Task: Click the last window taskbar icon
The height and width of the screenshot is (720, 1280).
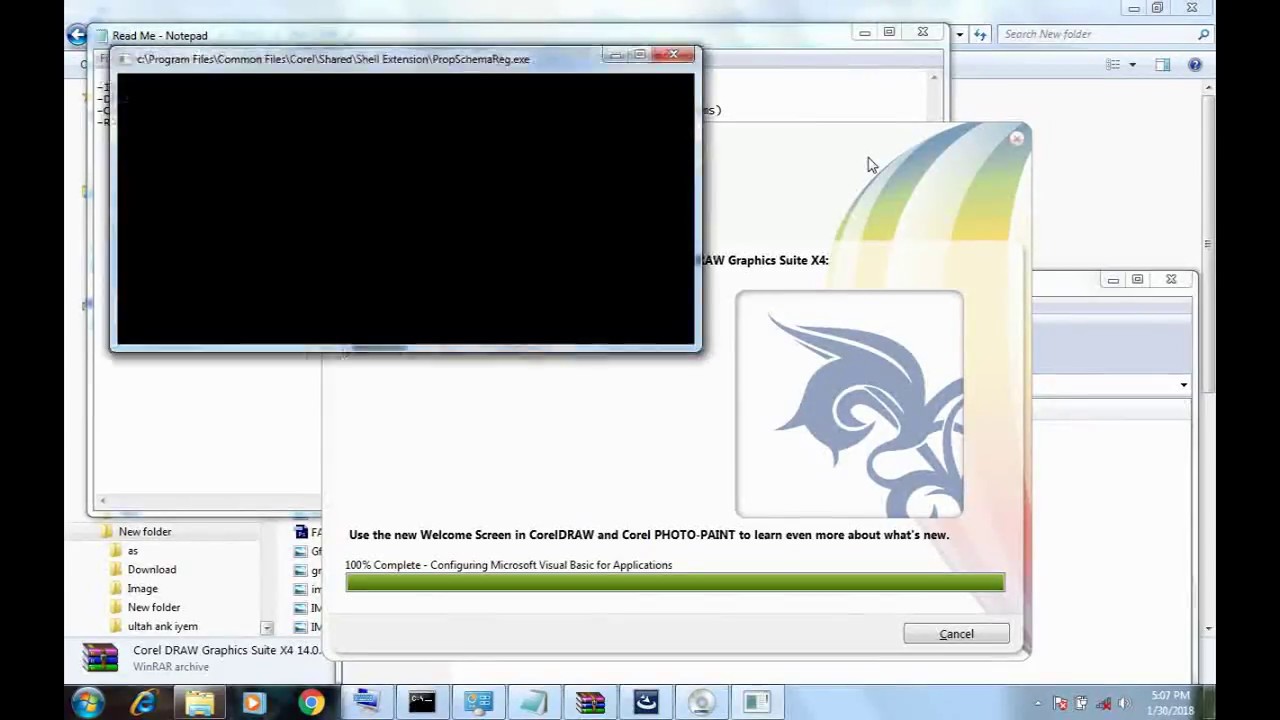Action: pyautogui.click(x=757, y=703)
